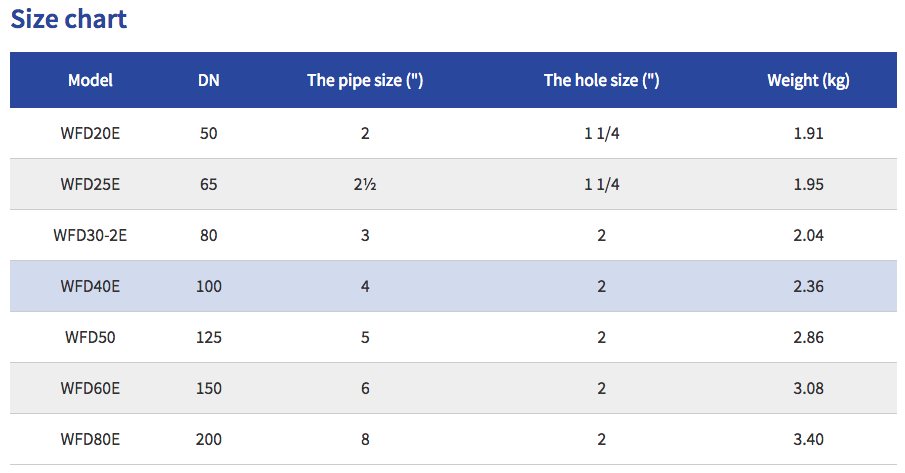Select the WFD50 model cell
The image size is (905, 473).
coord(90,337)
